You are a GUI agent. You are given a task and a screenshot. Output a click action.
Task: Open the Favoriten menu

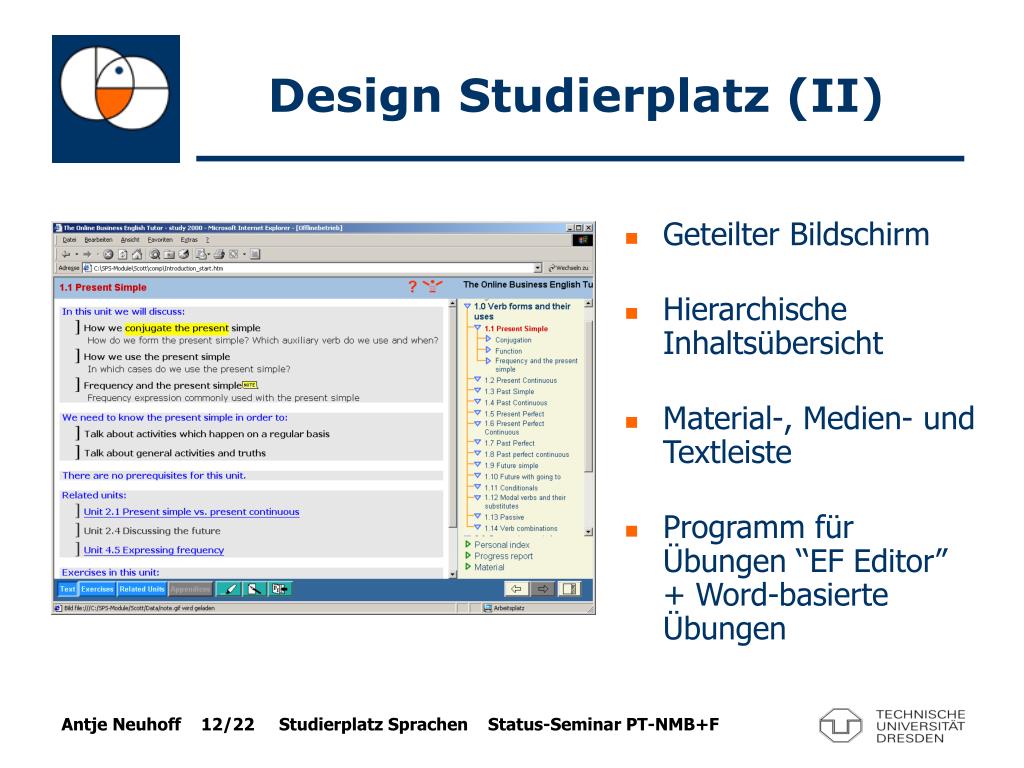coord(160,240)
